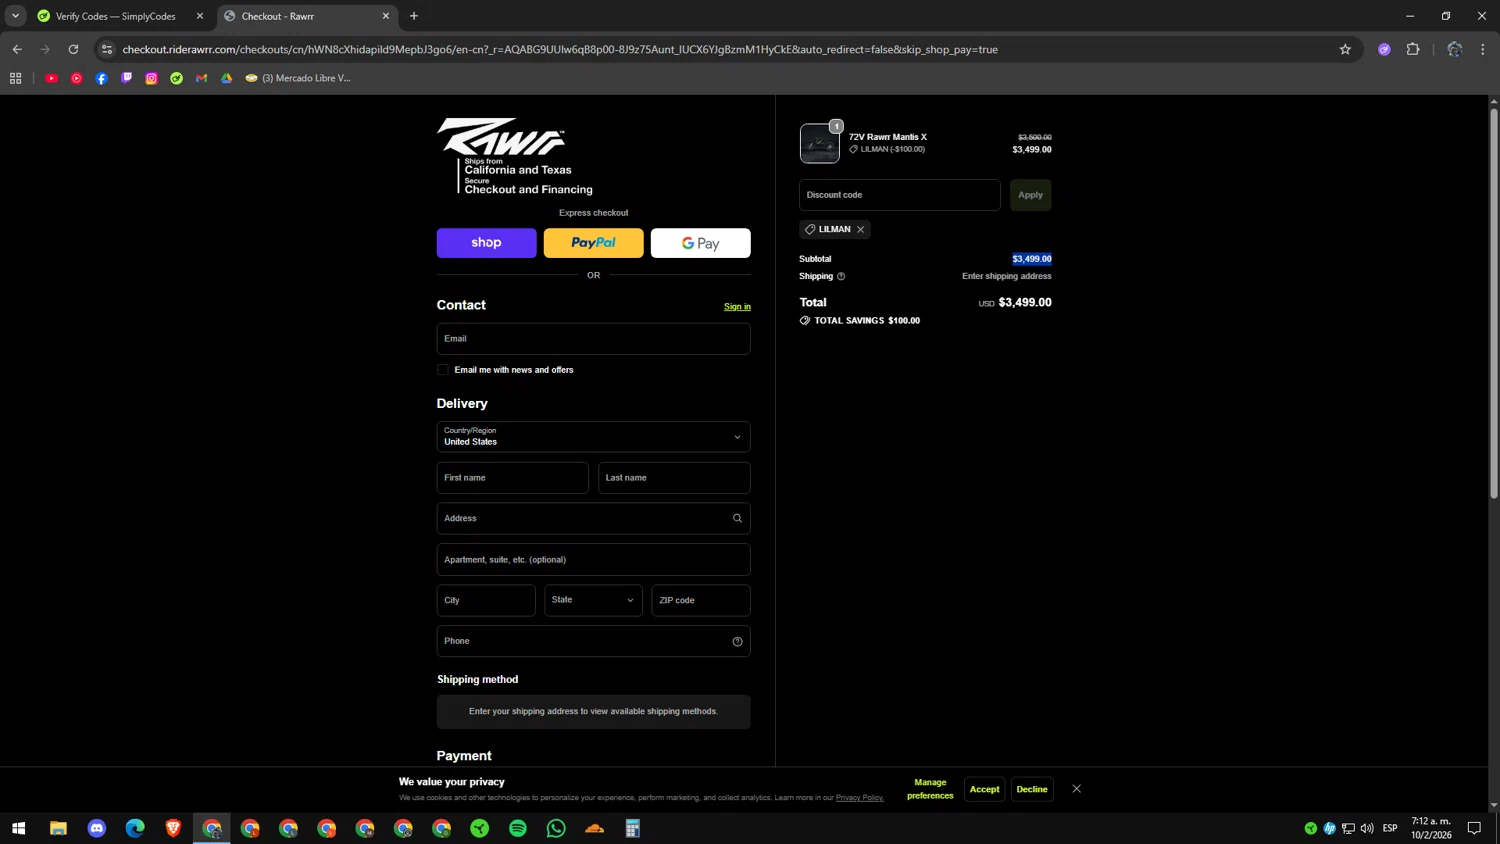
Task: Open File Explorer from the taskbar
Action: click(x=58, y=828)
